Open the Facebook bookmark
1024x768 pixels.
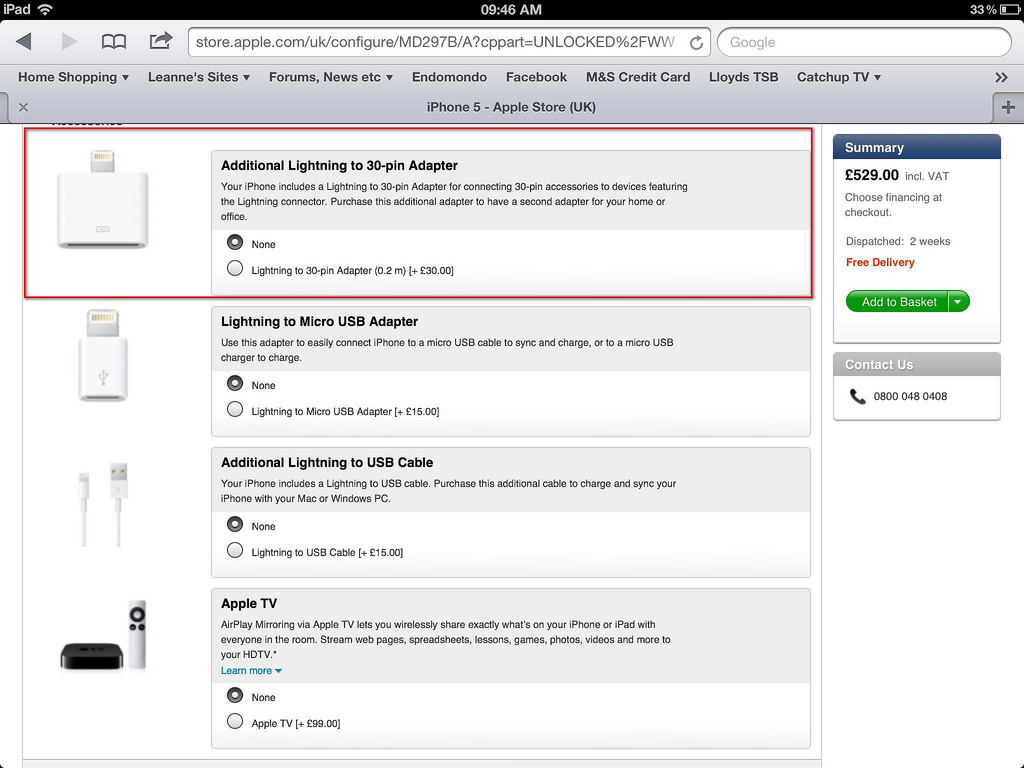tap(536, 77)
